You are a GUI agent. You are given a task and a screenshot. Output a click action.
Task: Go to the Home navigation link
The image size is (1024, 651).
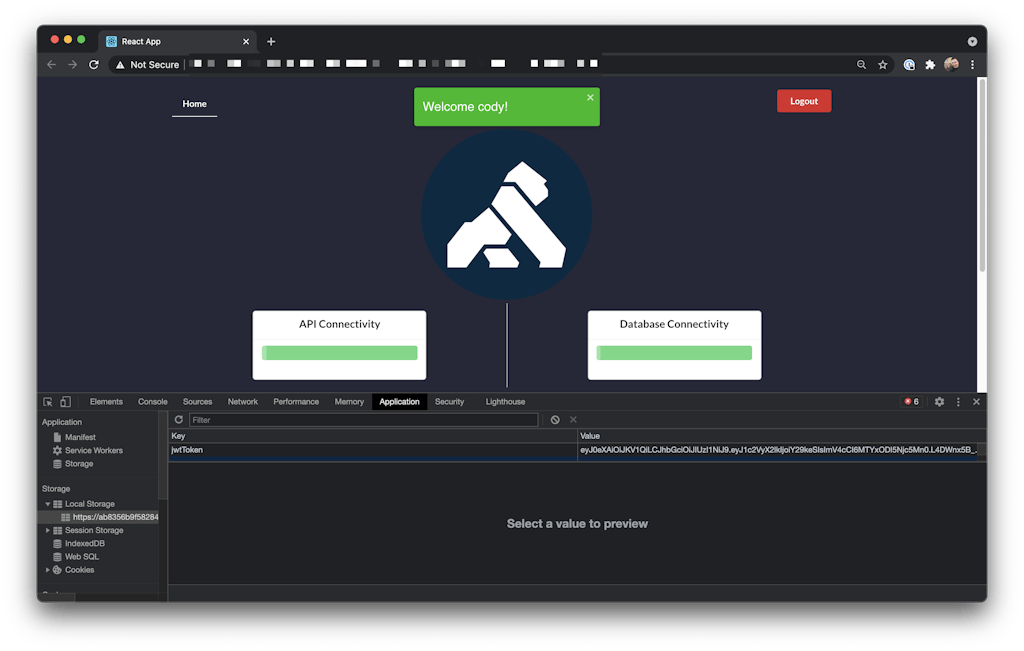pos(194,104)
